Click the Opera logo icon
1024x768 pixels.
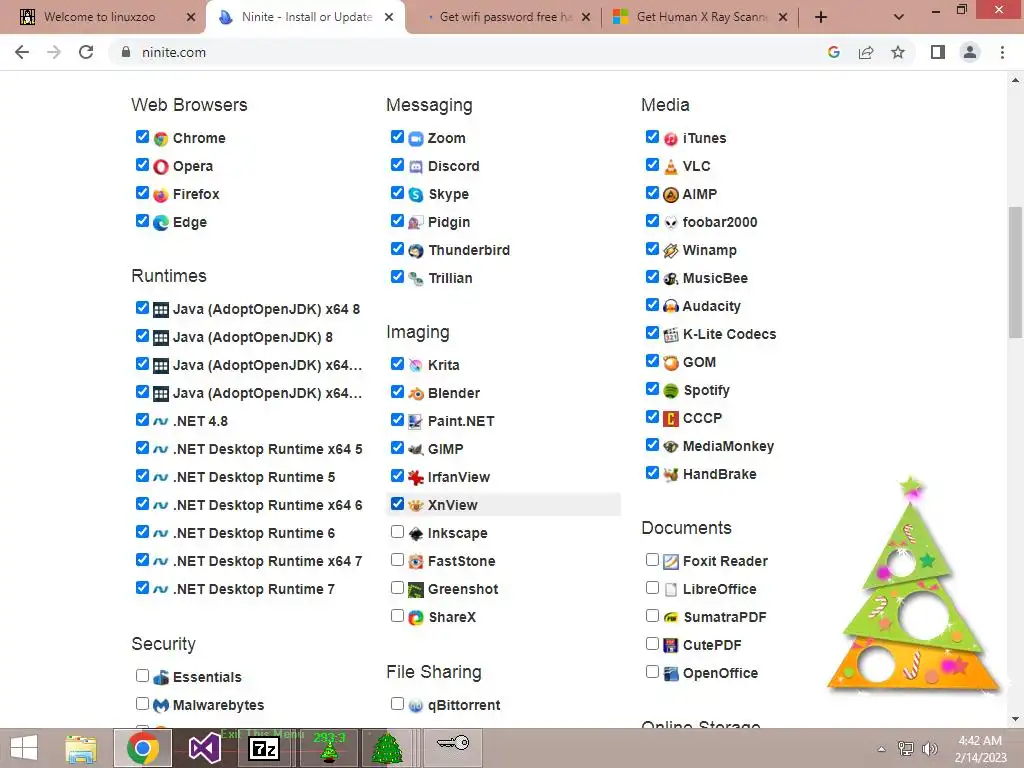[161, 167]
